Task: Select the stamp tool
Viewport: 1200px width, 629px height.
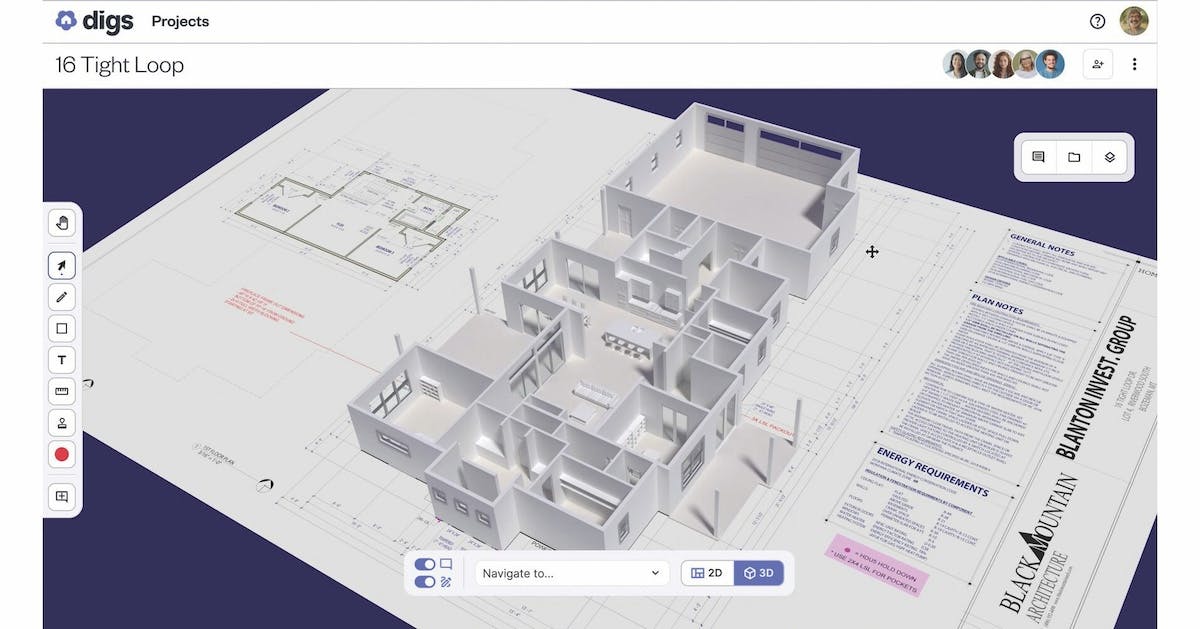Action: (61, 422)
